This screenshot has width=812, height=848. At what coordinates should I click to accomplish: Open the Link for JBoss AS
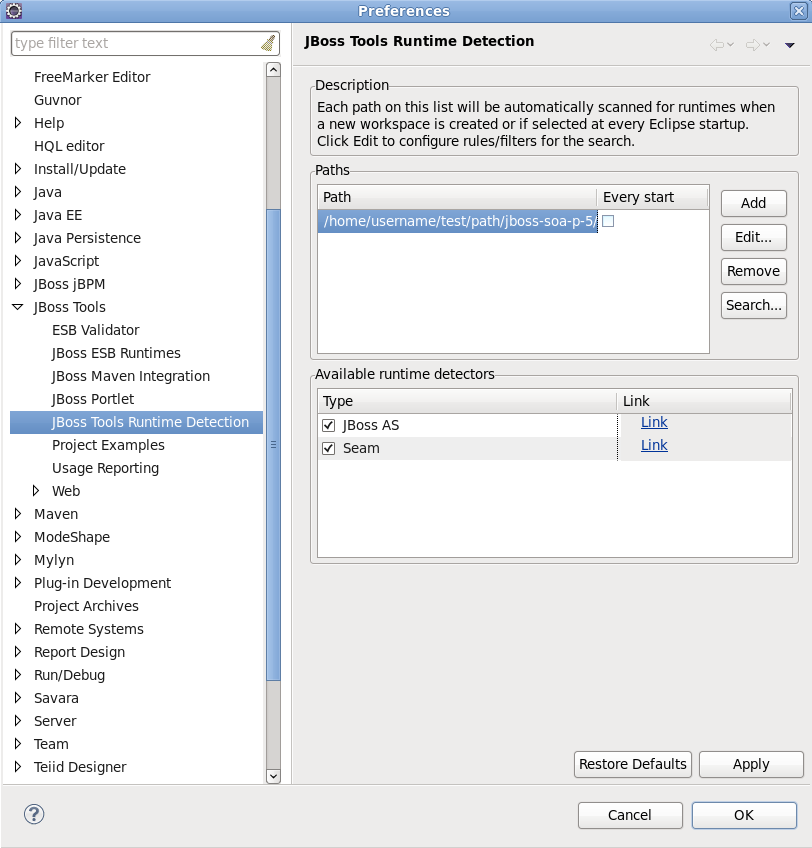pyautogui.click(x=654, y=422)
